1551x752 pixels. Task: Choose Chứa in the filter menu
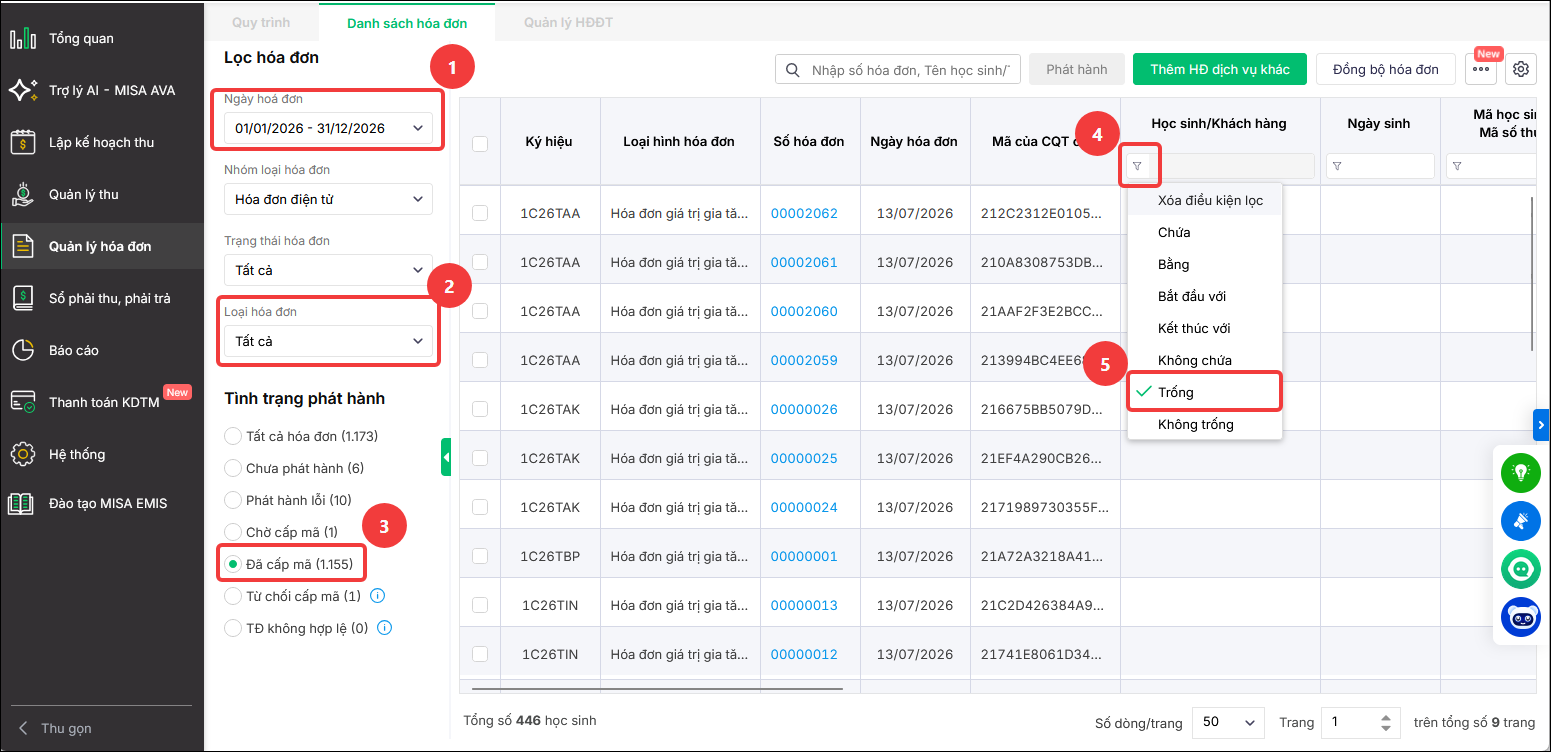(1205, 232)
